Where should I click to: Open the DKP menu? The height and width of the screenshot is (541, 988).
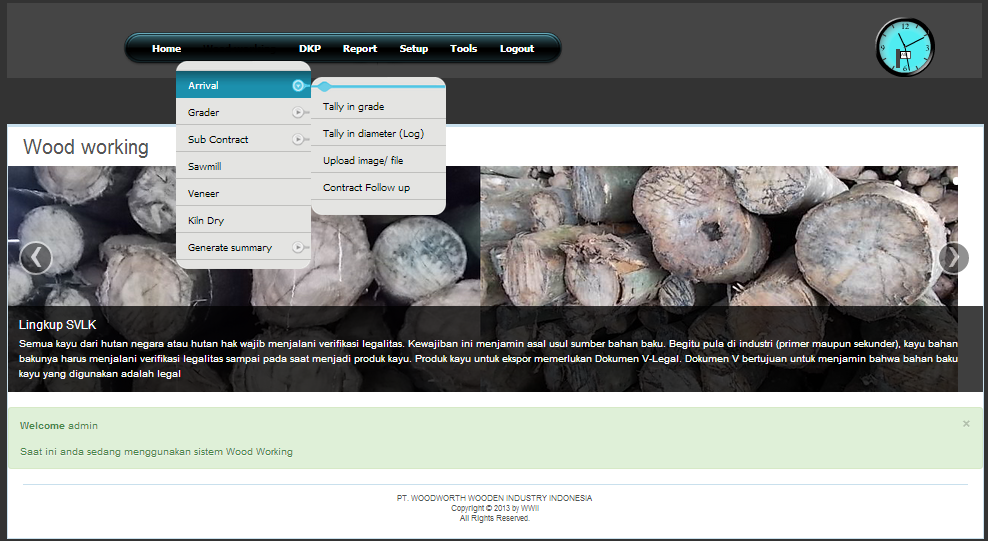coord(310,49)
